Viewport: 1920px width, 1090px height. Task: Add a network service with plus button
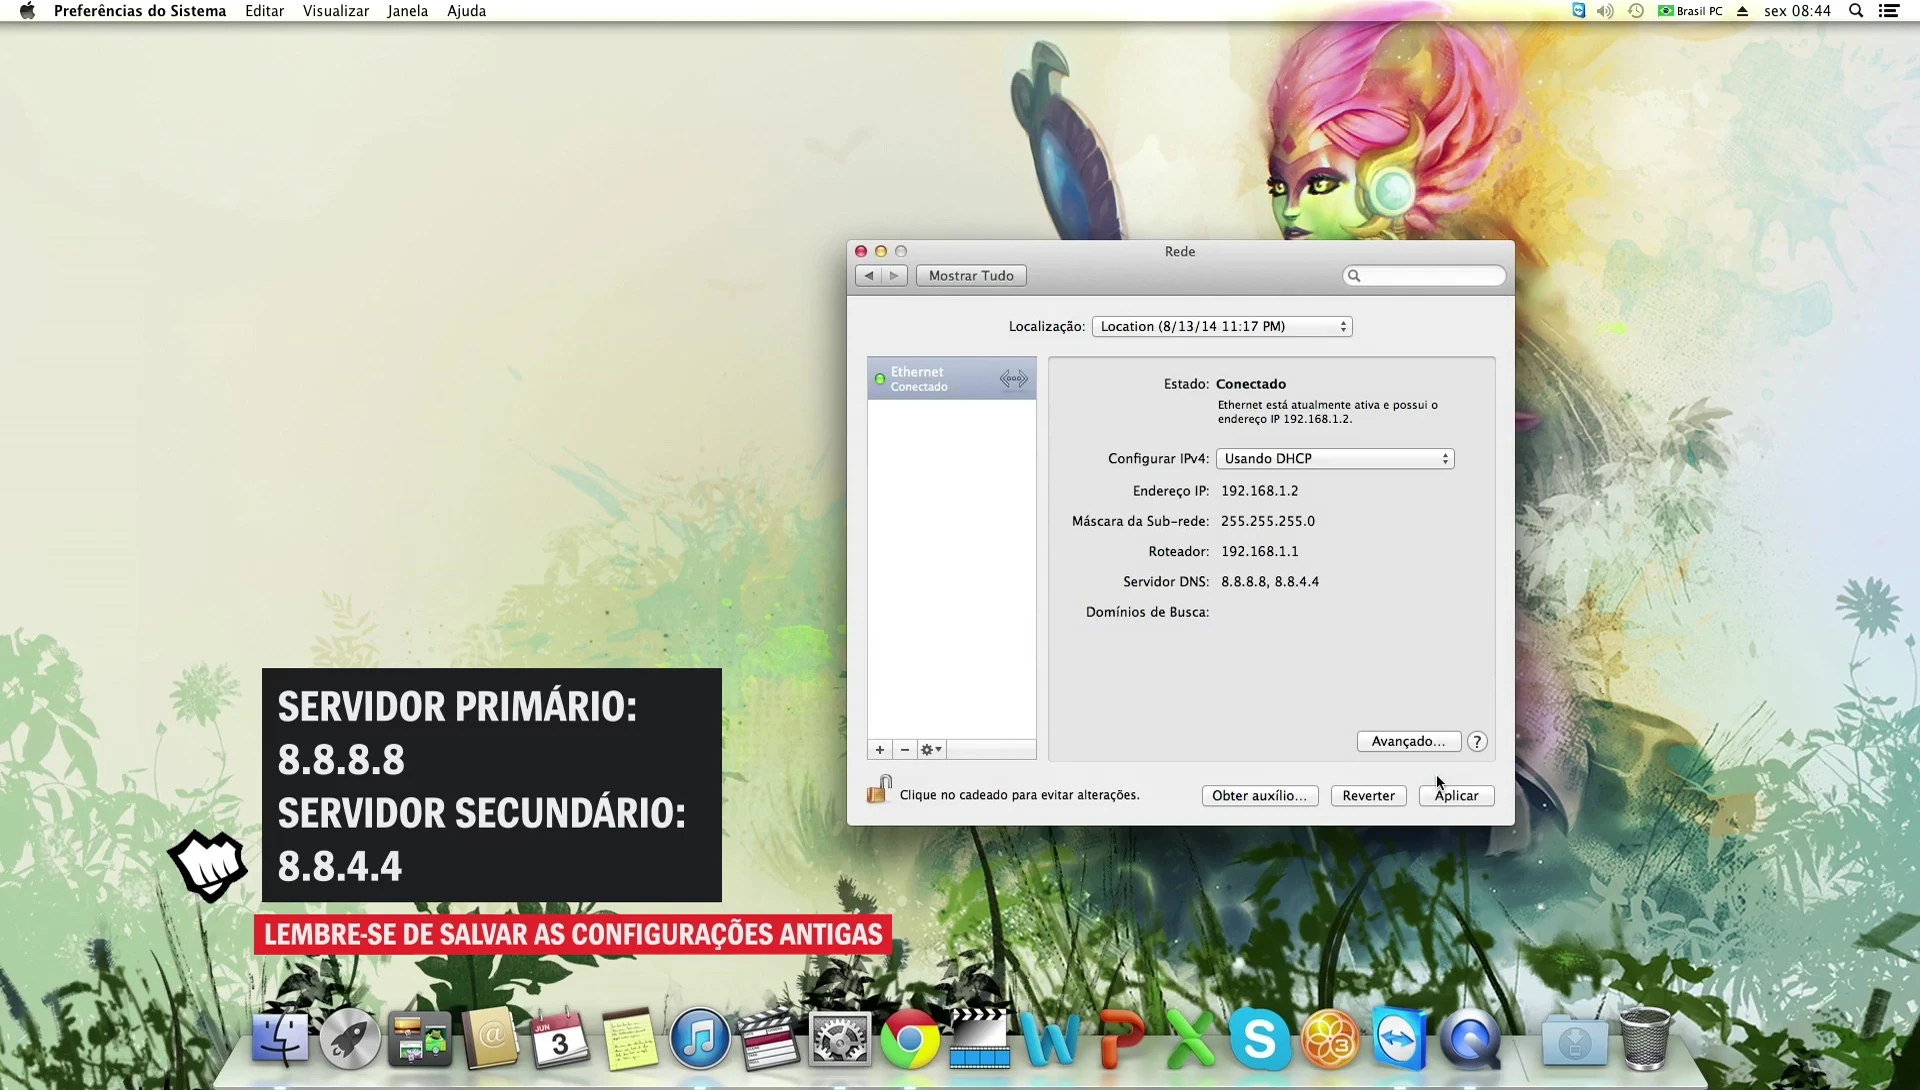click(879, 750)
